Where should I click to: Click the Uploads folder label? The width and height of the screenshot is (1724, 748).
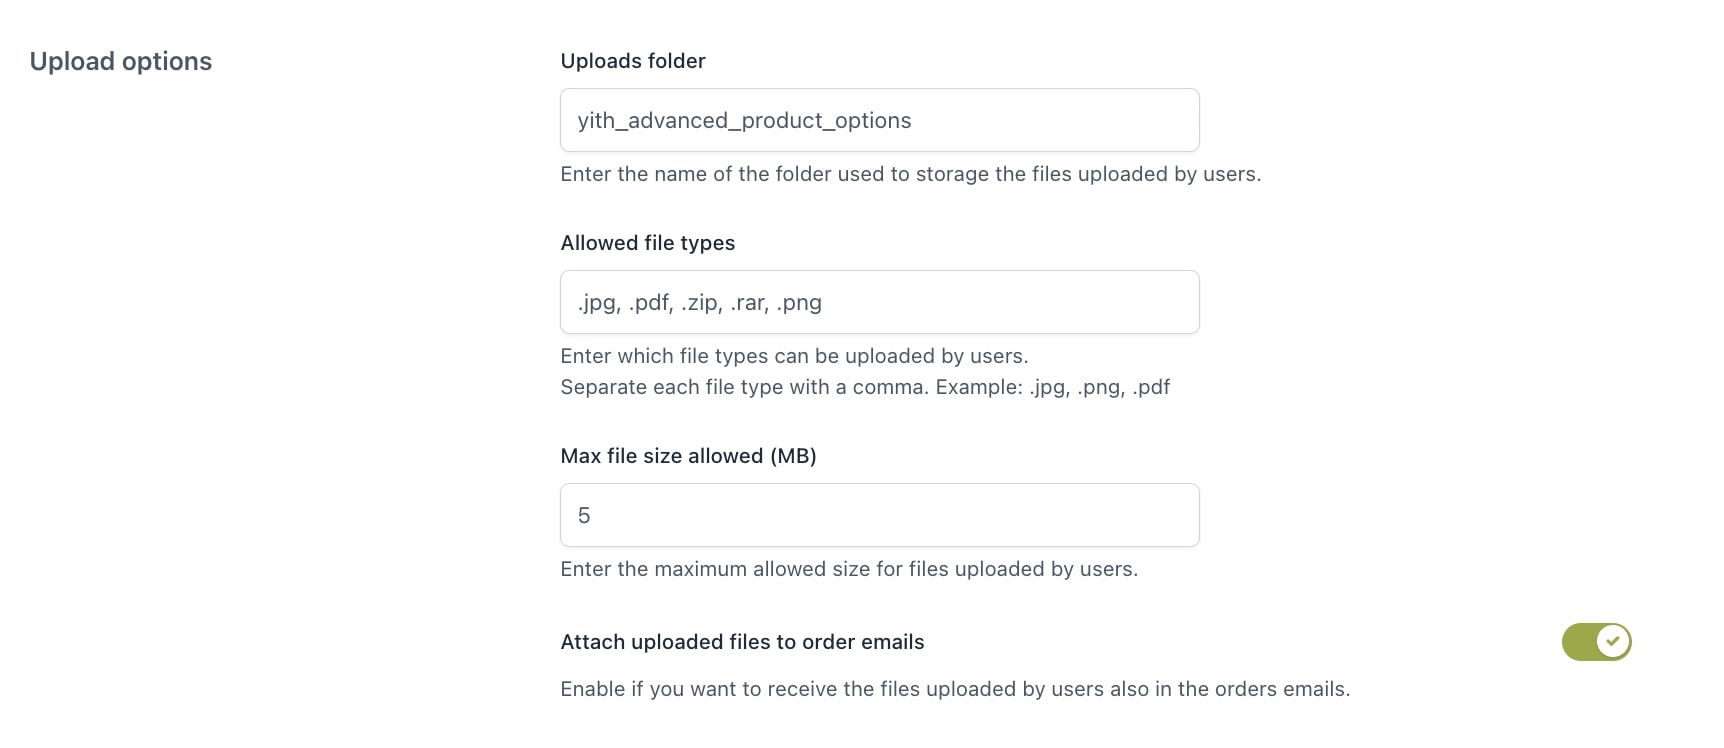click(633, 61)
